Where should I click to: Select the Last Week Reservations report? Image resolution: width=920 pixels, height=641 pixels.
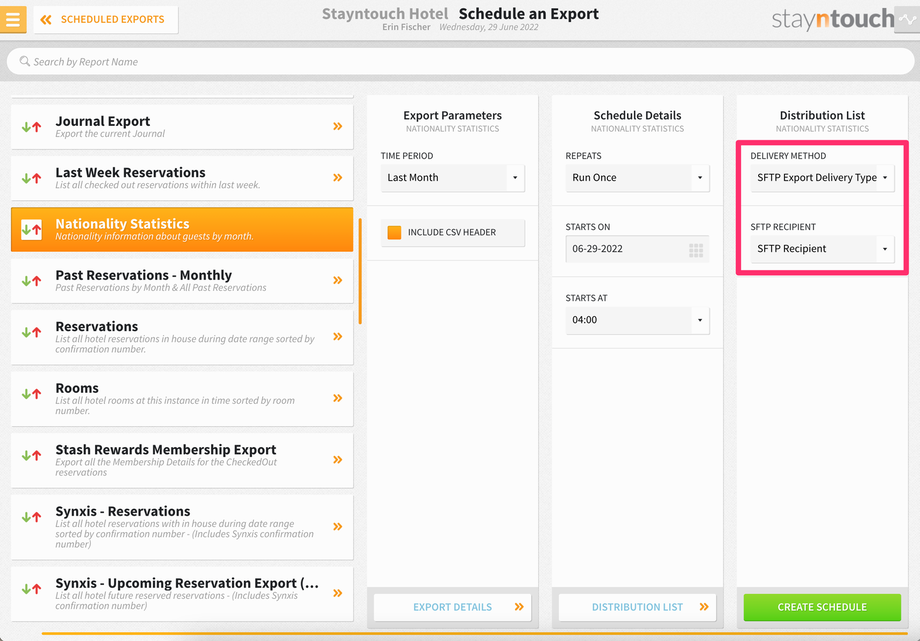point(182,178)
